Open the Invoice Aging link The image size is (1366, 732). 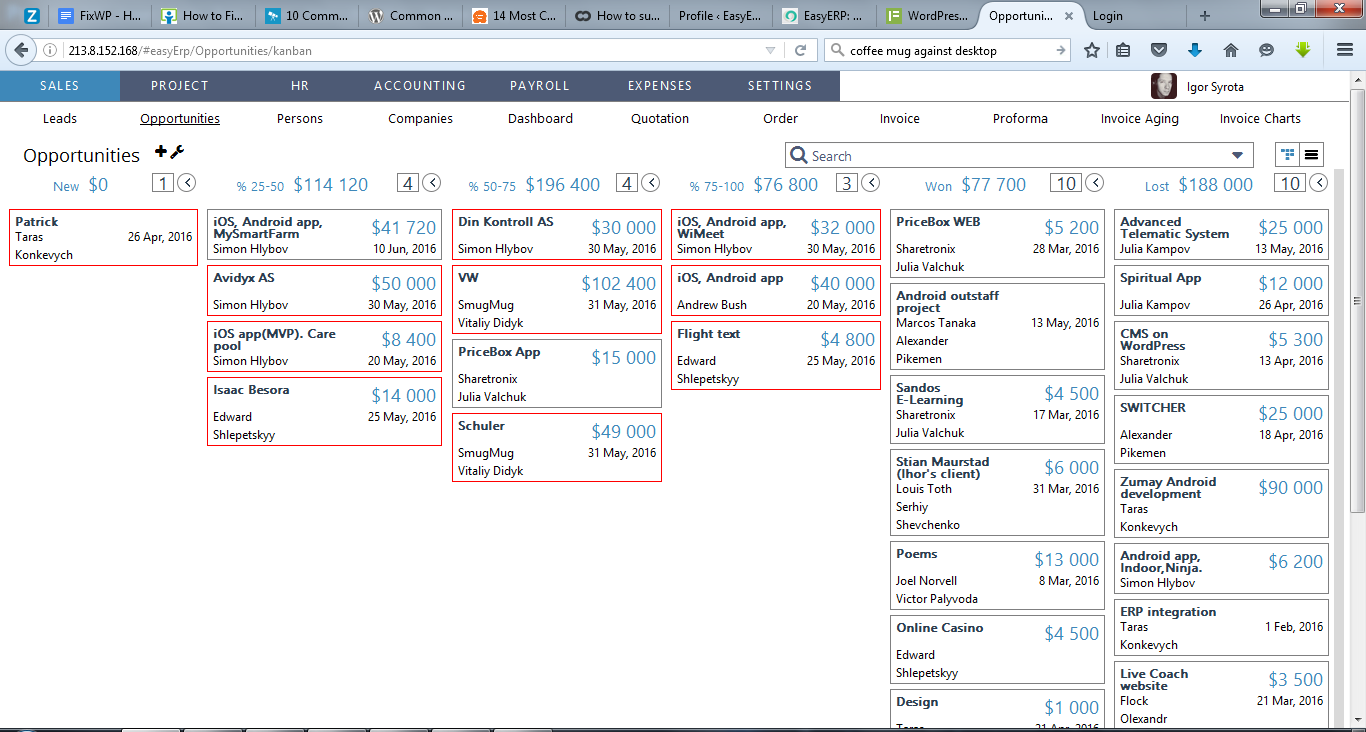pyautogui.click(x=1140, y=118)
